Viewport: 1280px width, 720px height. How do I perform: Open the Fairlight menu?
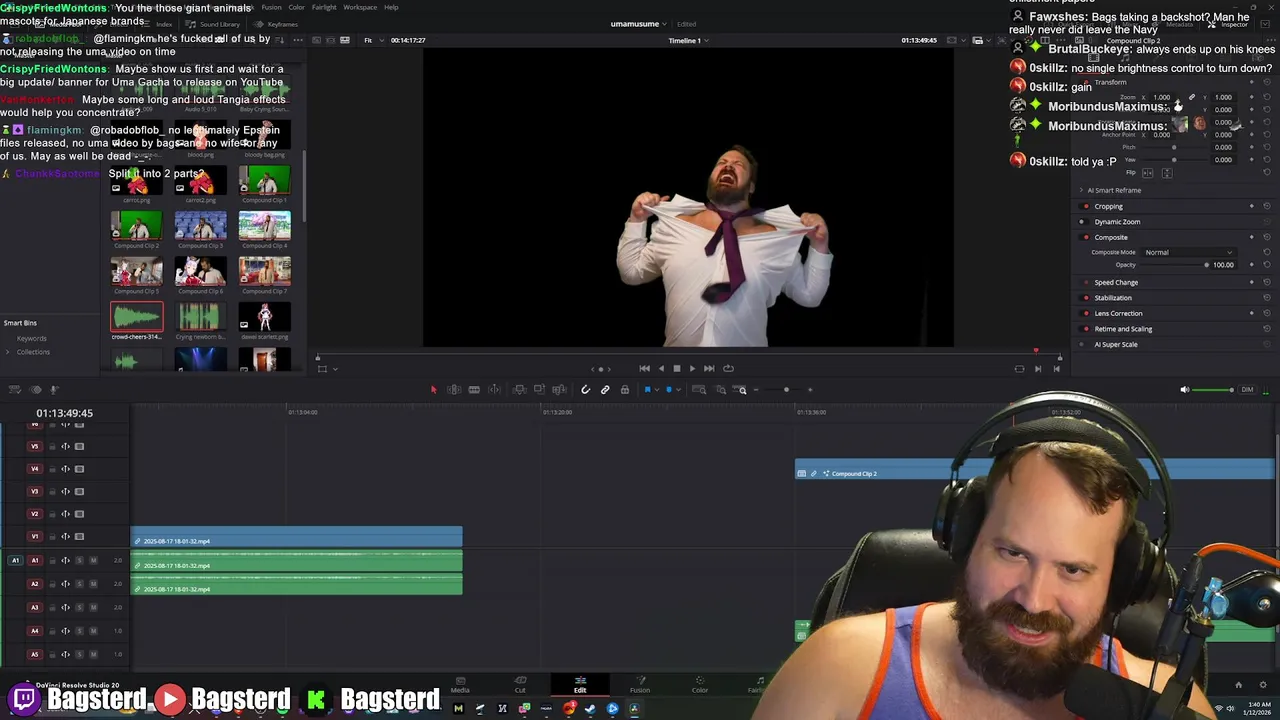click(324, 7)
